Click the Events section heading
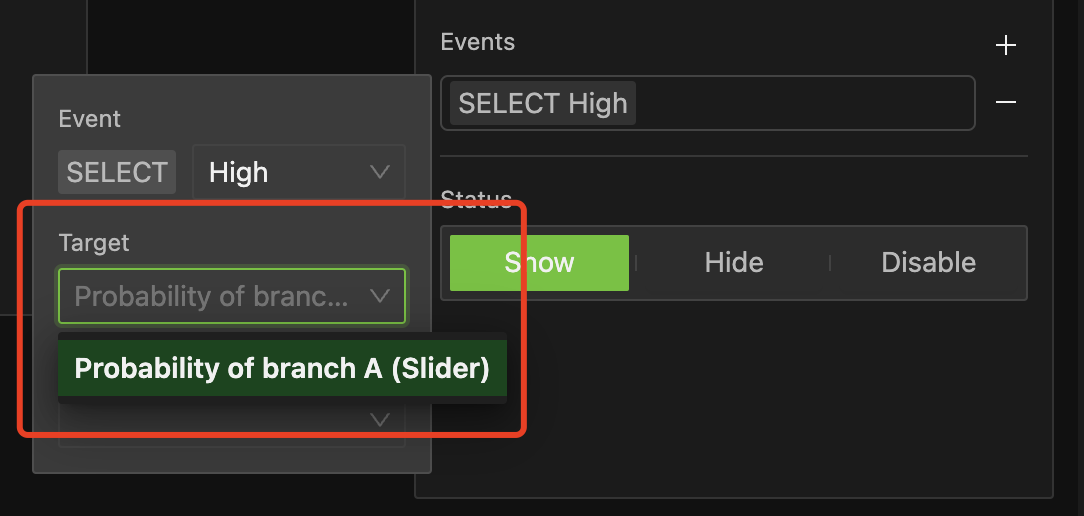The image size is (1084, 516). [478, 42]
